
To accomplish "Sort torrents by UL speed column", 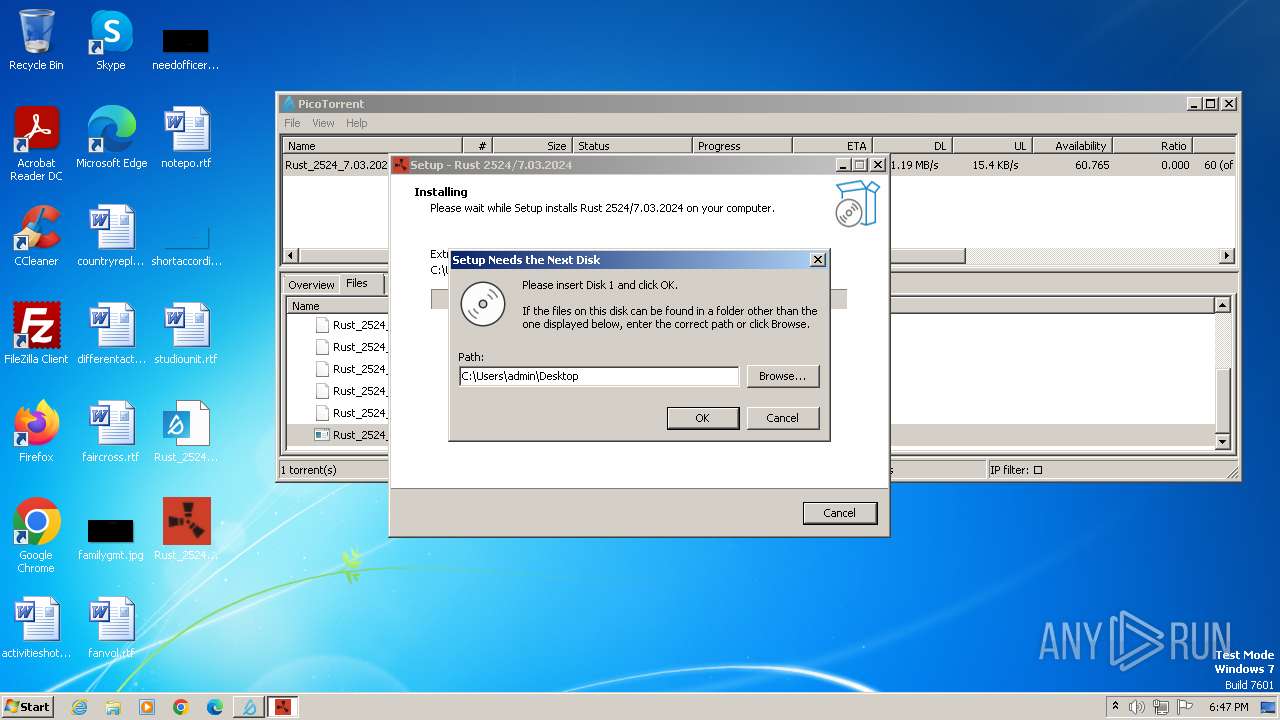I will pyautogui.click(x=993, y=146).
